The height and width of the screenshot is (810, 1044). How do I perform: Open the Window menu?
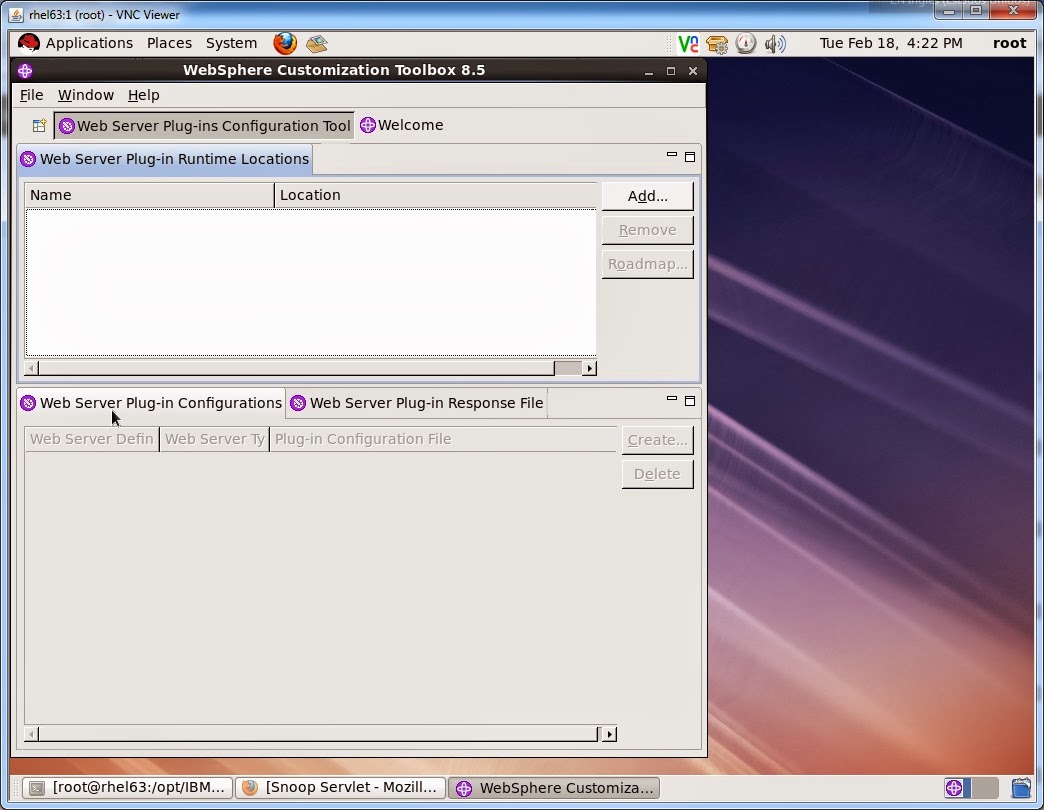[85, 95]
